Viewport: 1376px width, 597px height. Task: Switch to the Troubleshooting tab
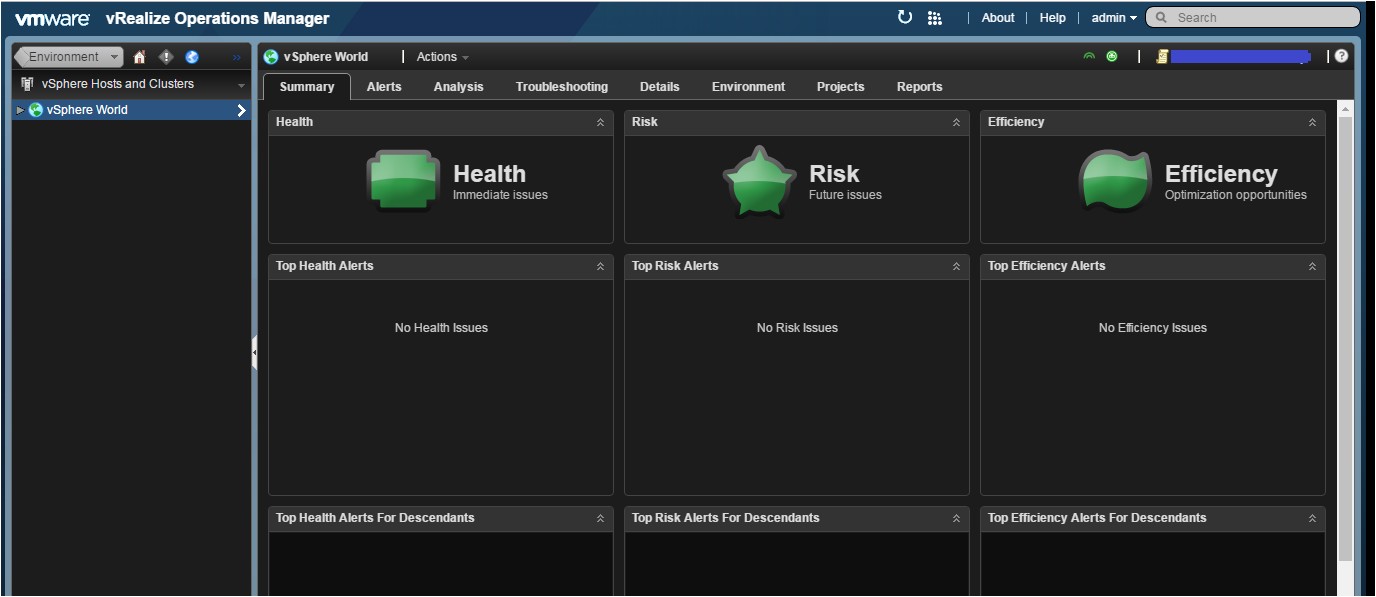coord(561,87)
